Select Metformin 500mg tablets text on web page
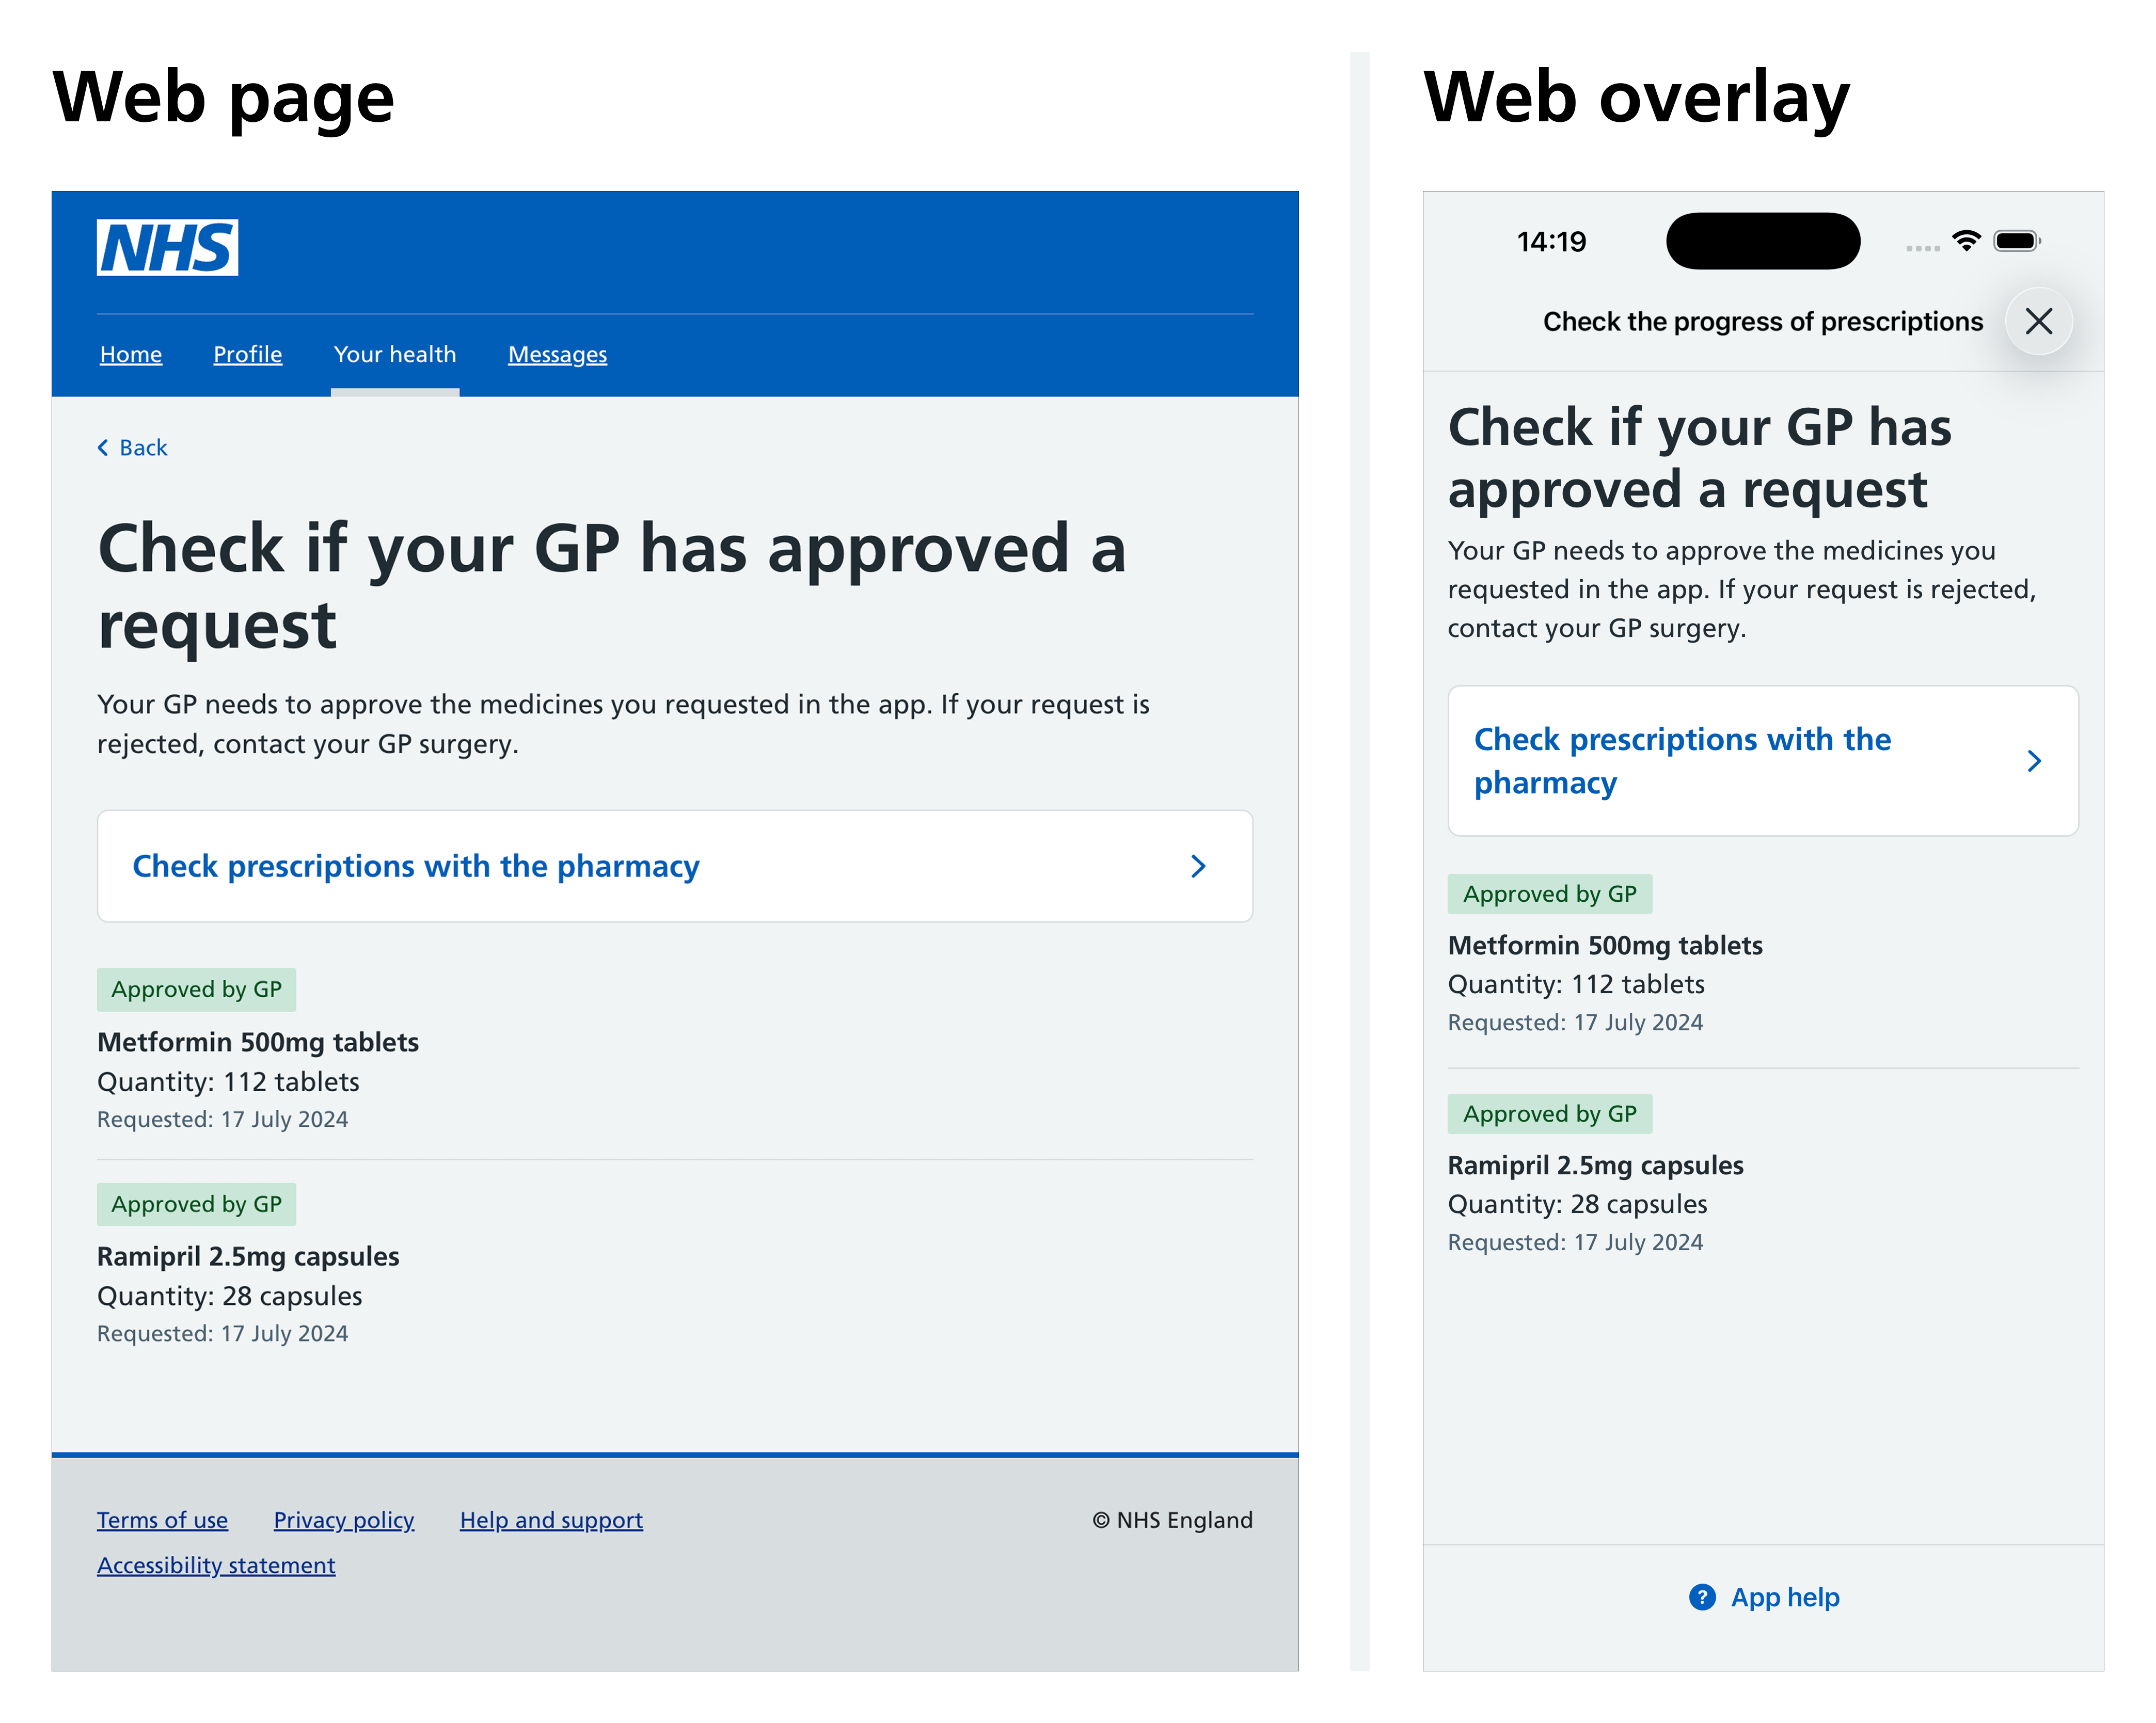2156x1723 pixels. tap(258, 1042)
